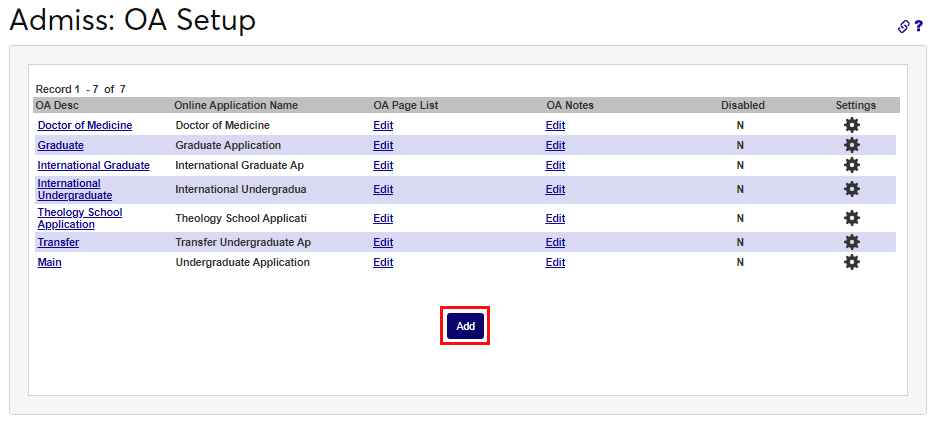
Task: Open the Transfer OA Desc link
Action: click(x=58, y=242)
